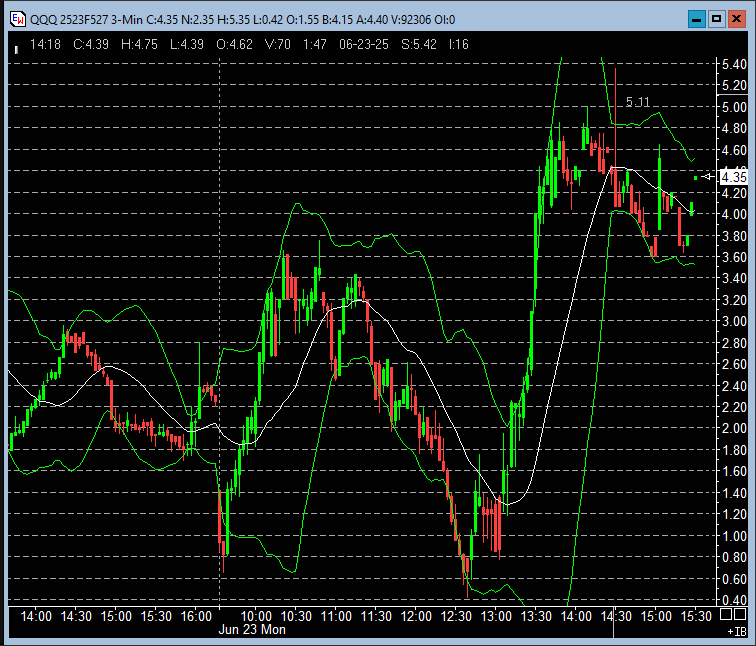This screenshot has width=756, height=646.
Task: Click the Jun 23 Mon date label
Action: (x=252, y=630)
